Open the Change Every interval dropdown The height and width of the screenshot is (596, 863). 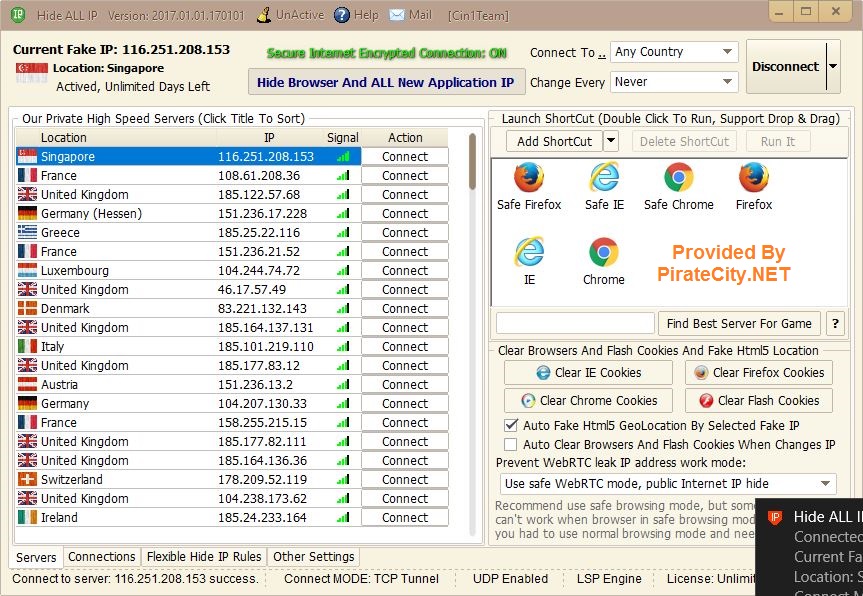[x=674, y=82]
